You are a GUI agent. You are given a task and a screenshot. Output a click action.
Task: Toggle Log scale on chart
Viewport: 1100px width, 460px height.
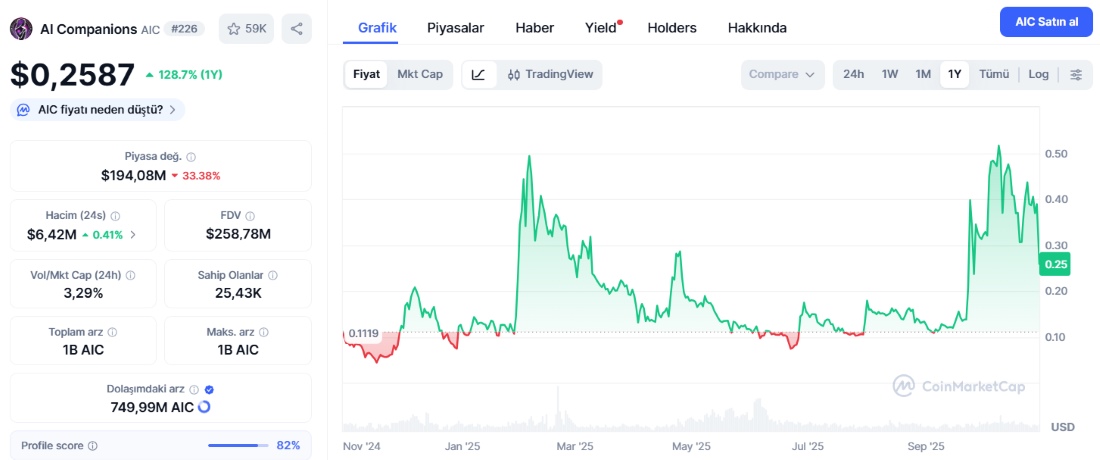[1038, 74]
